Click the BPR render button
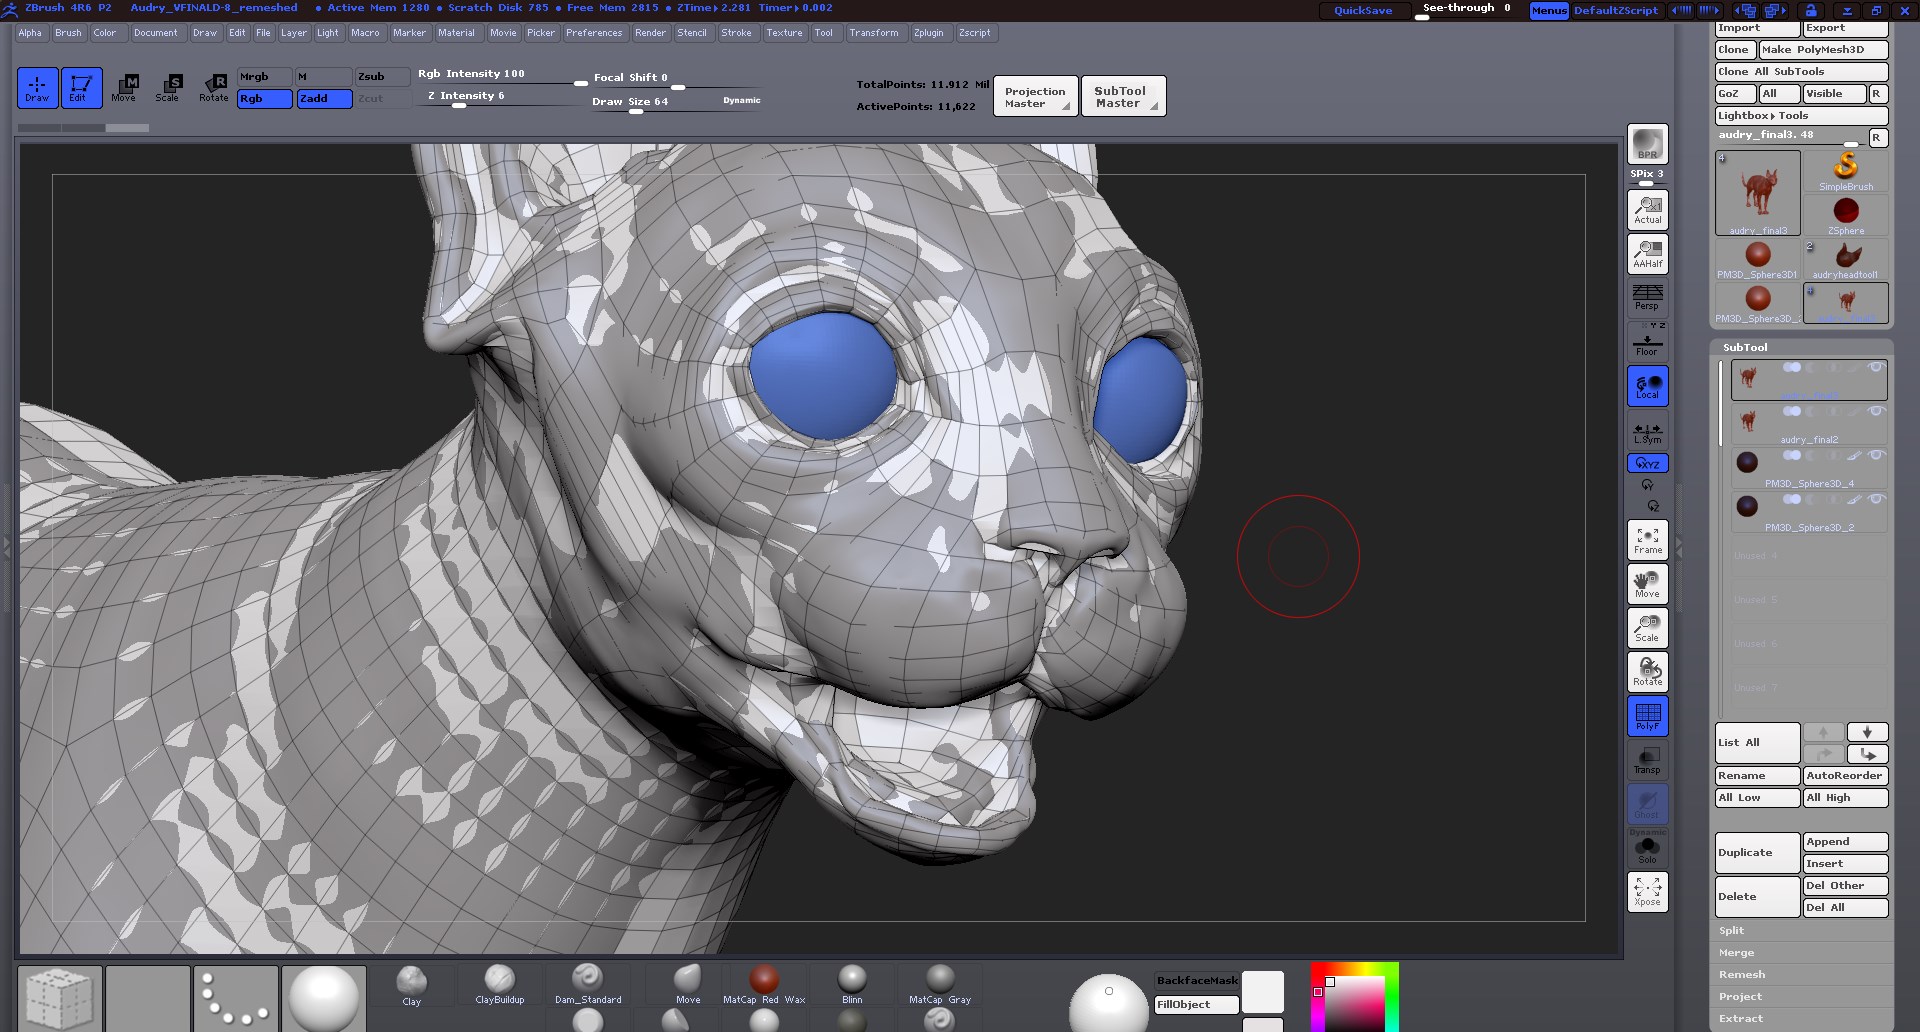The width and height of the screenshot is (1920, 1032). (x=1646, y=143)
